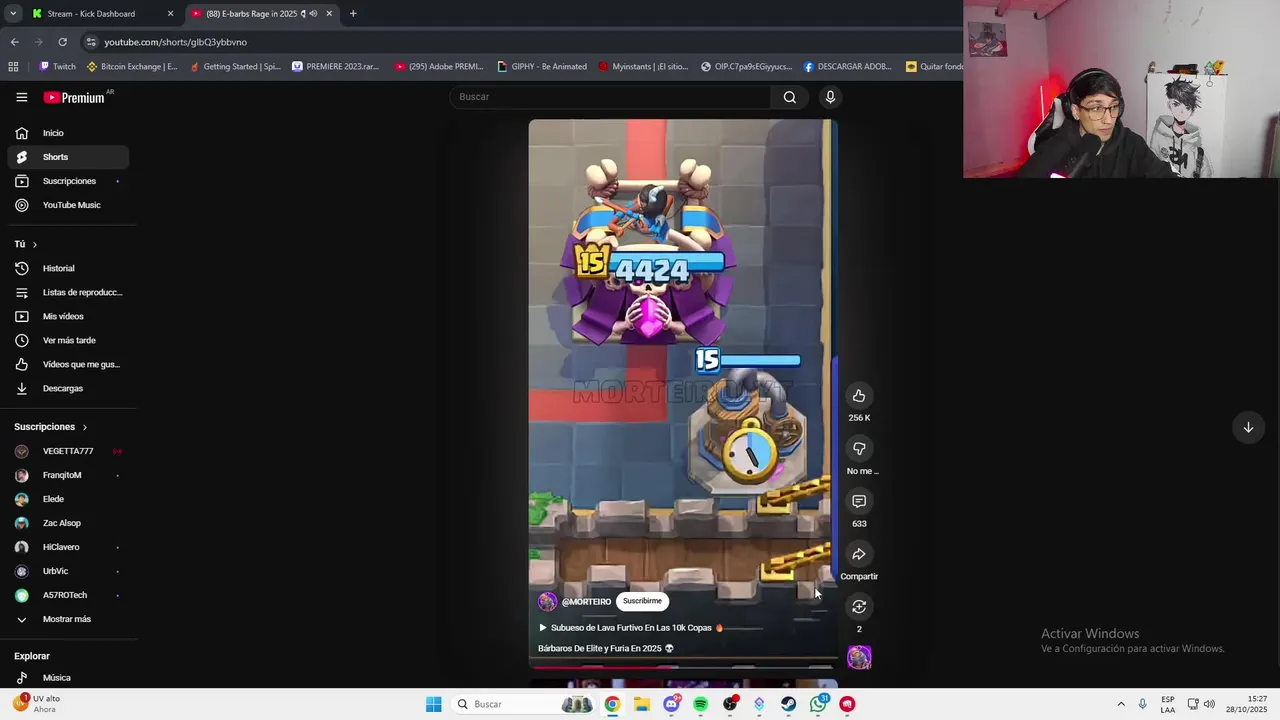
Task: Open Descargas in sidebar
Action: [68, 388]
